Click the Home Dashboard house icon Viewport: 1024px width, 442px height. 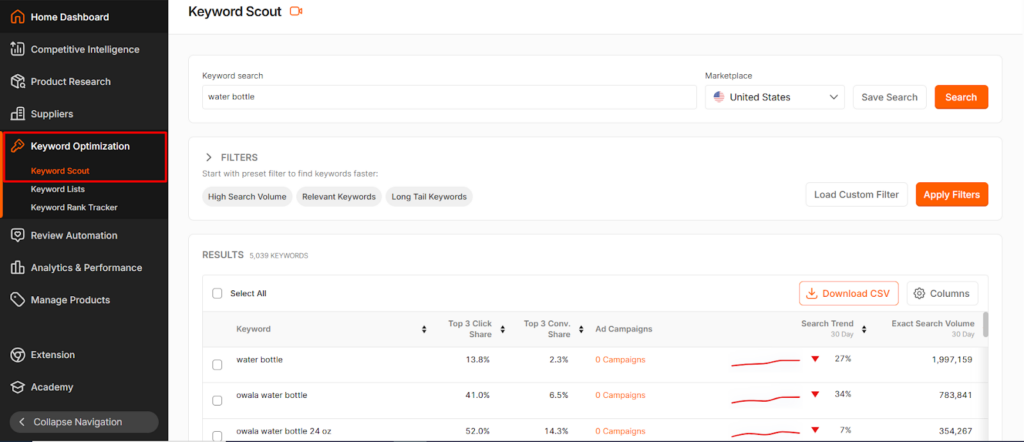coord(17,17)
